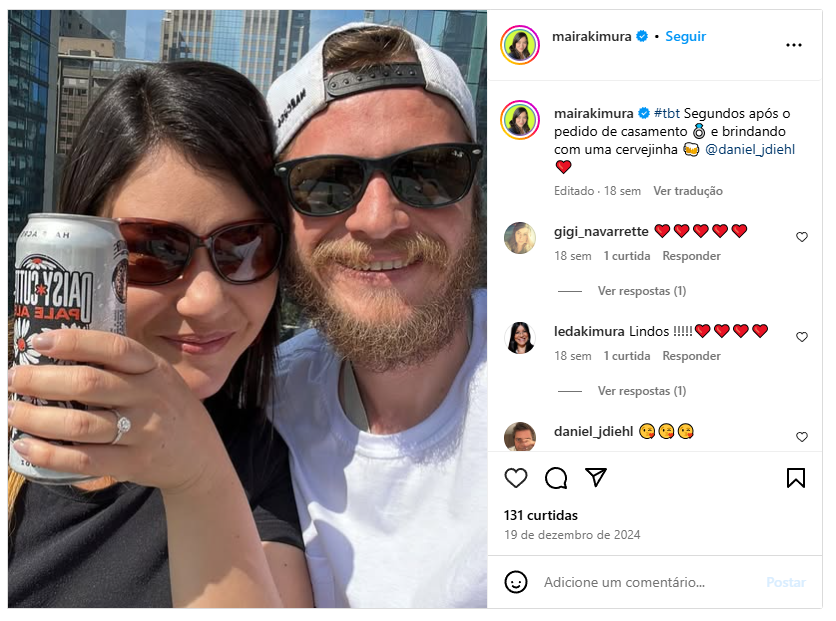The height and width of the screenshot is (621, 836).
Task: Open ledakimura's profile picture
Action: tap(520, 337)
